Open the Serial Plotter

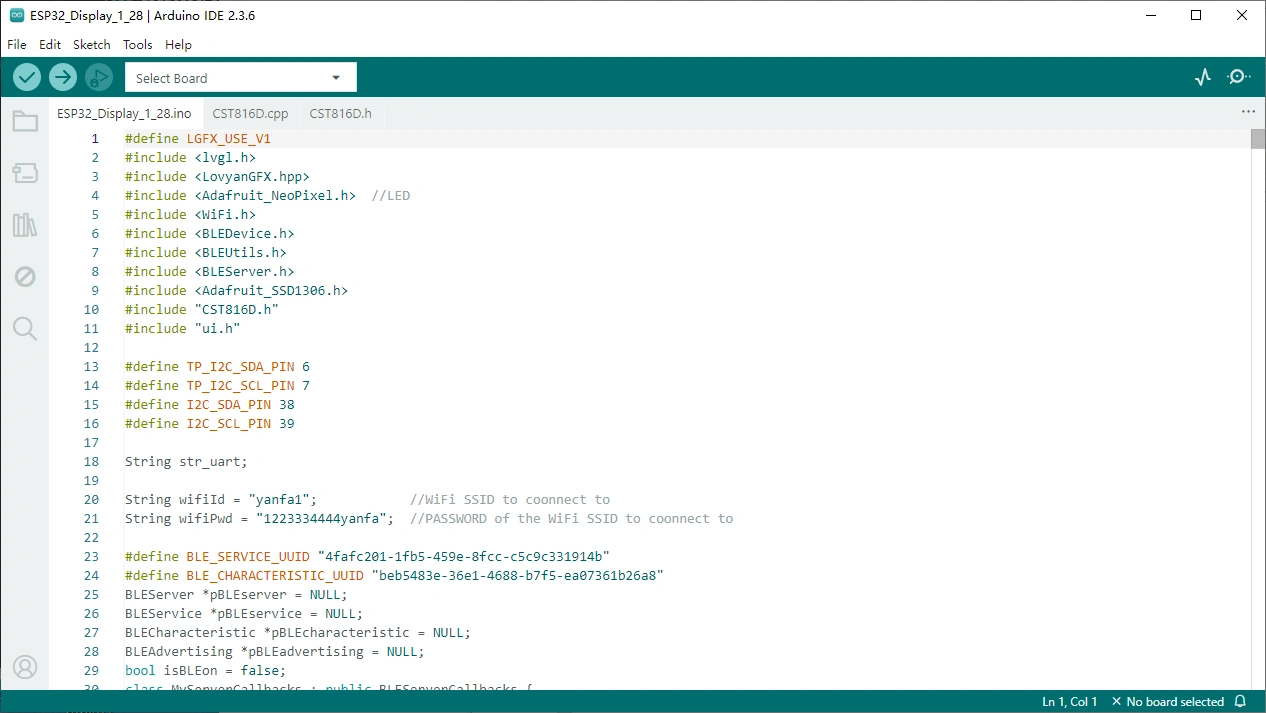(x=1203, y=77)
